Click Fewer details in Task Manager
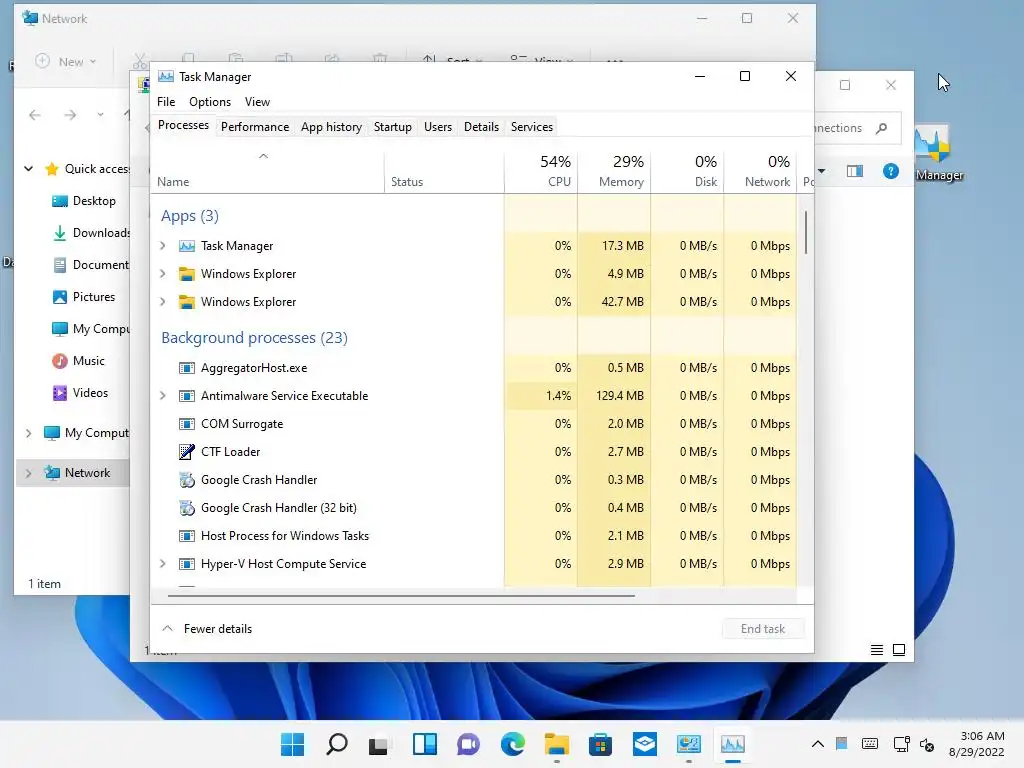This screenshot has height=768, width=1024. point(206,629)
